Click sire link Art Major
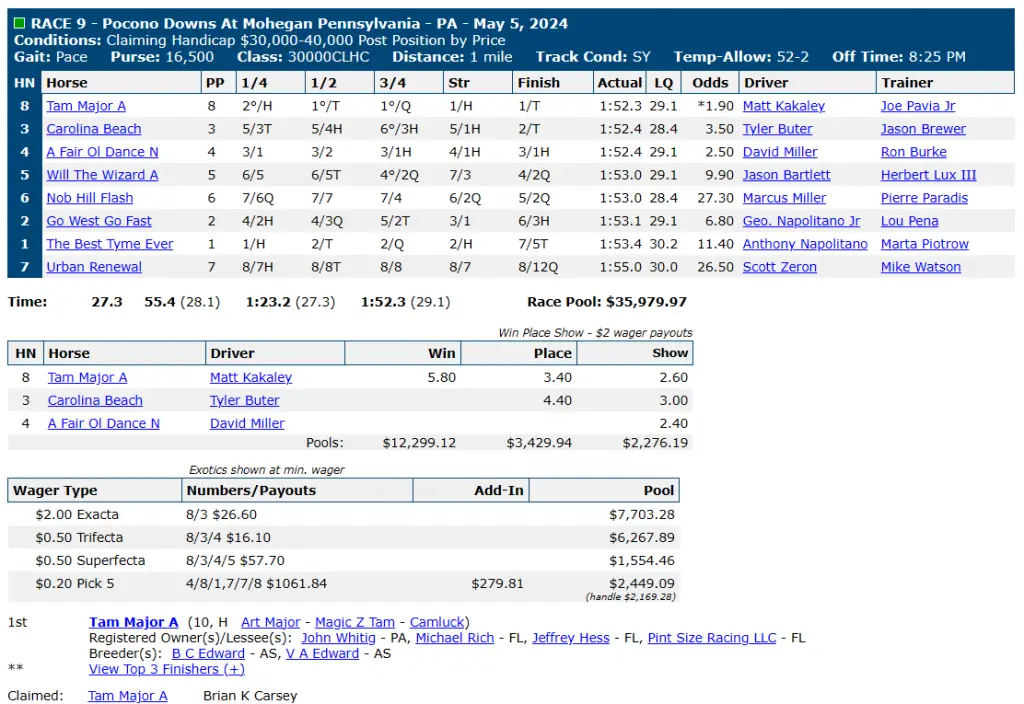The height and width of the screenshot is (704, 1024). tap(270, 622)
